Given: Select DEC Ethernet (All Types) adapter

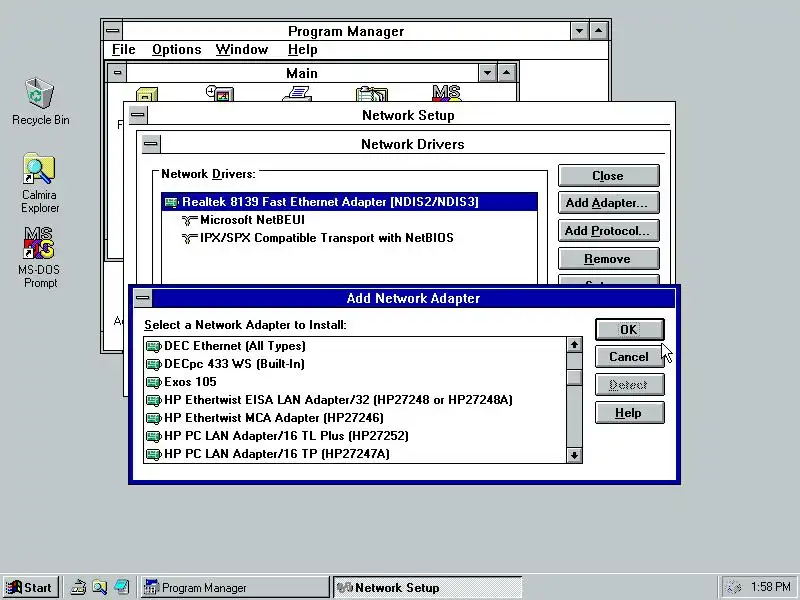Looking at the screenshot, I should 355,346.
